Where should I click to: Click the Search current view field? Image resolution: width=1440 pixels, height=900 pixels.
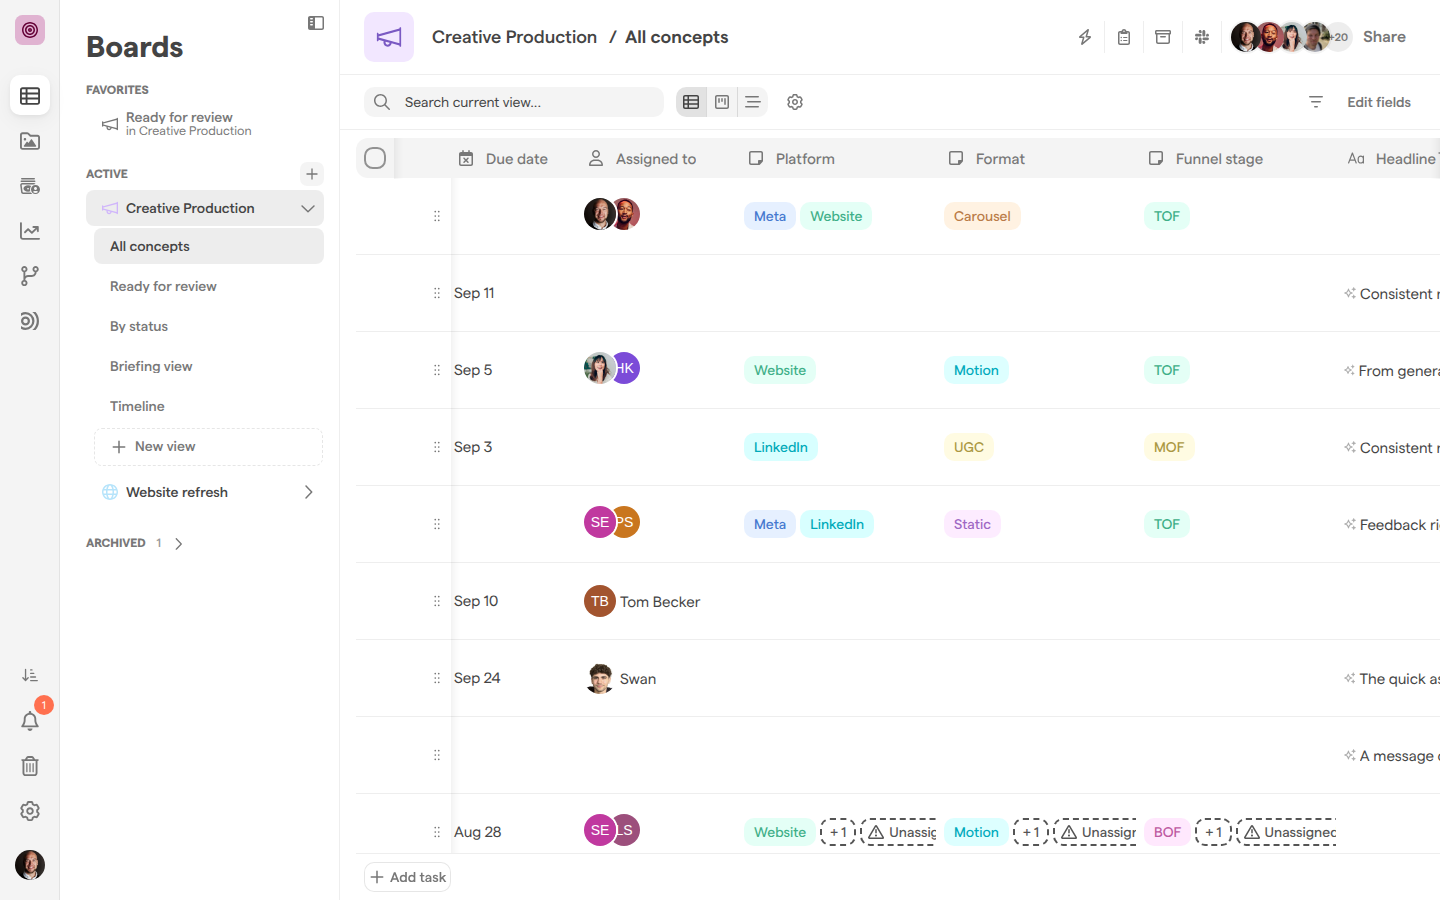coord(514,102)
